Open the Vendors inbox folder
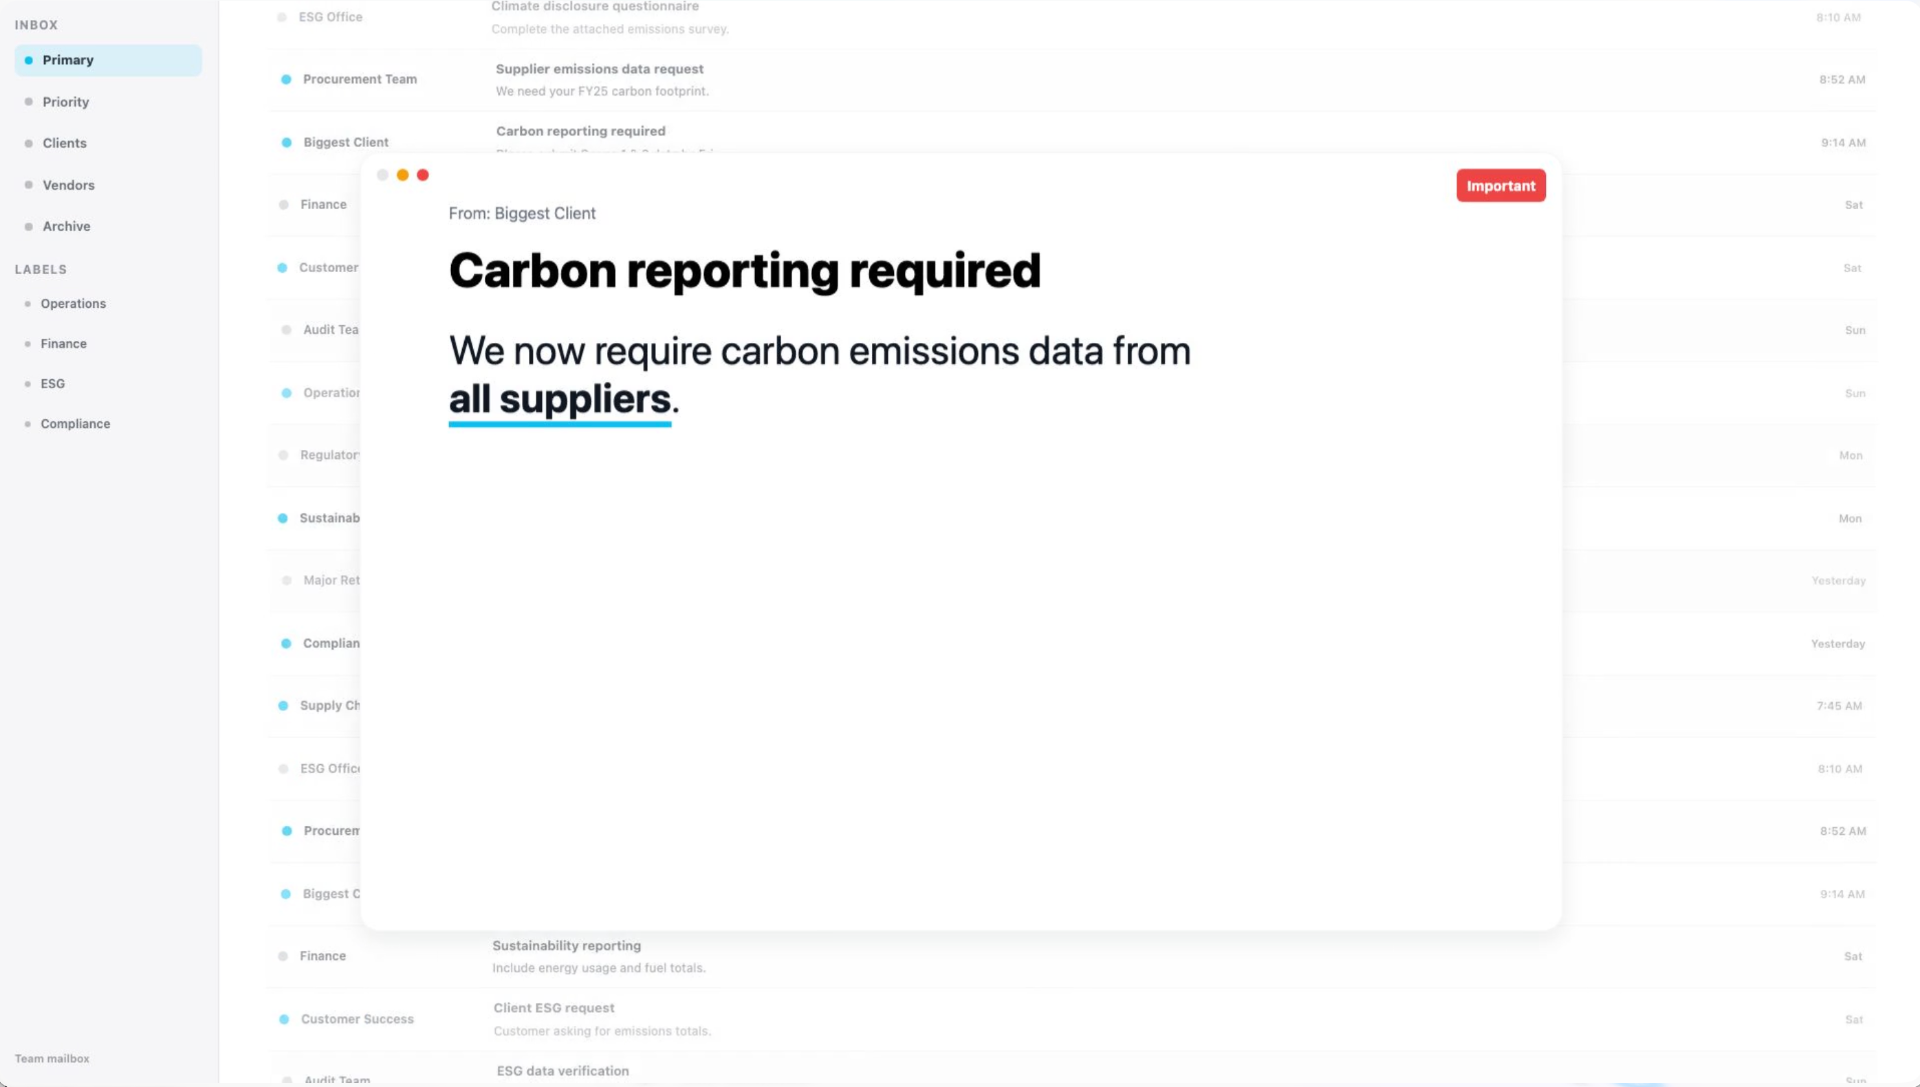Viewport: 1920px width, 1087px height. point(69,185)
